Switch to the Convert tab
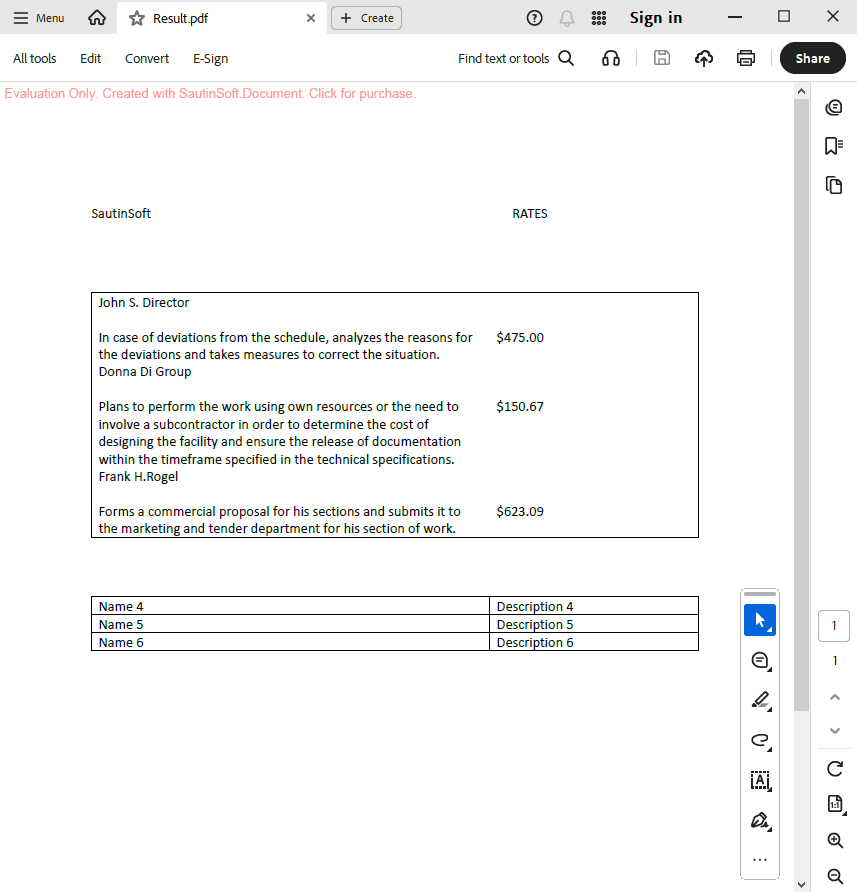The width and height of the screenshot is (857, 892). (146, 58)
